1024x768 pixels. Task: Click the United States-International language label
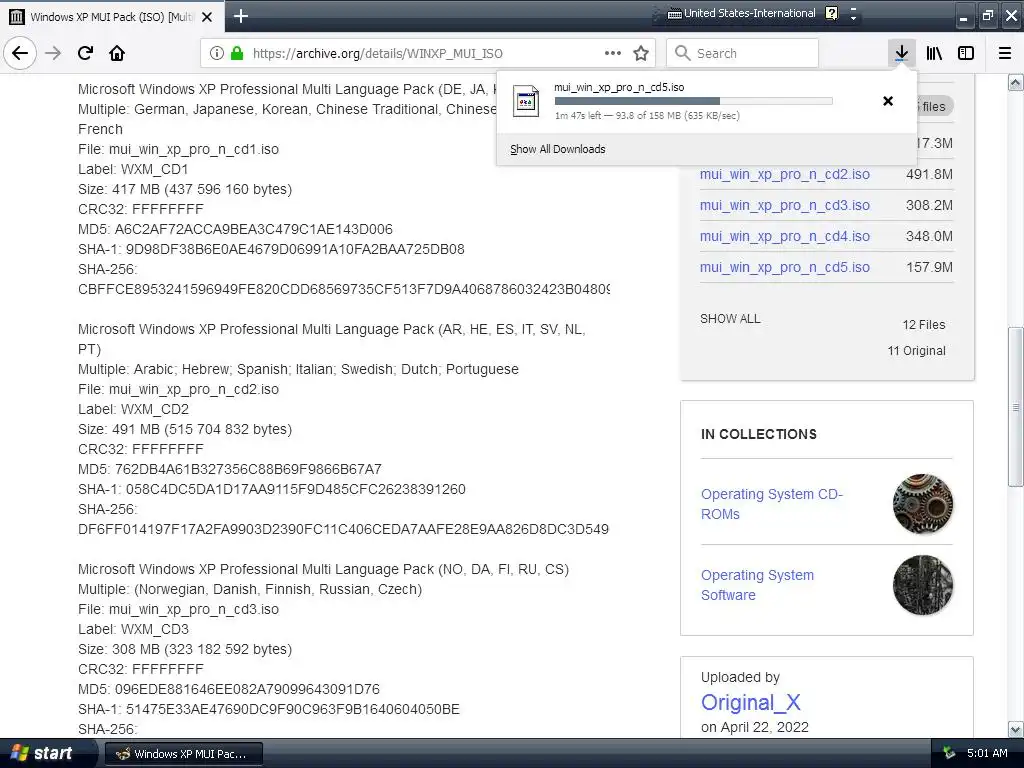750,13
